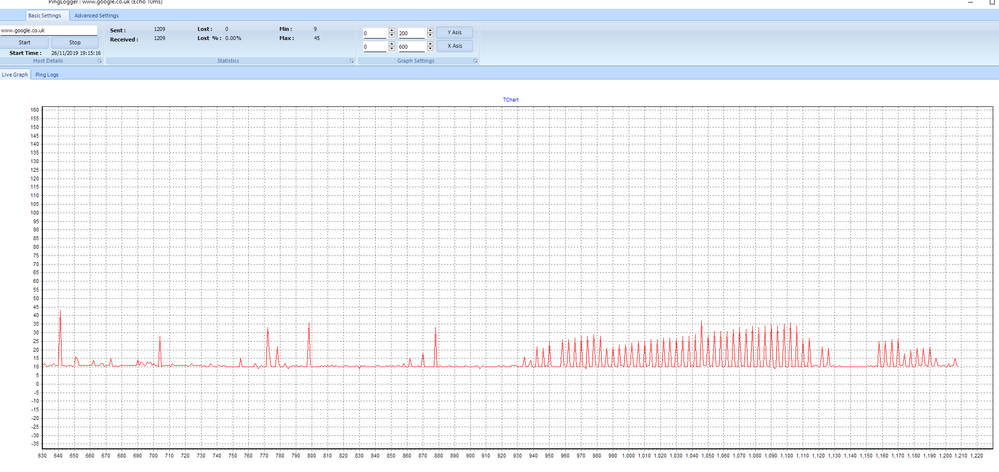Click the TChart title on the graph
Image resolution: width=999 pixels, height=472 pixels.
coord(512,100)
